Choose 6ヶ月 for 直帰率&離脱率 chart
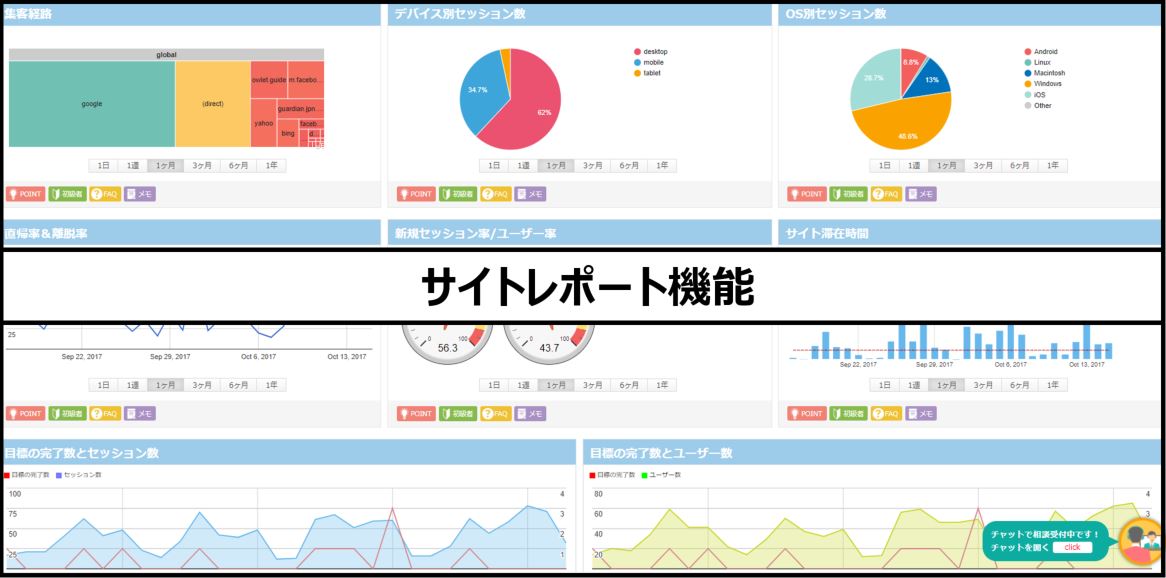The image size is (1166, 578). 238,385
